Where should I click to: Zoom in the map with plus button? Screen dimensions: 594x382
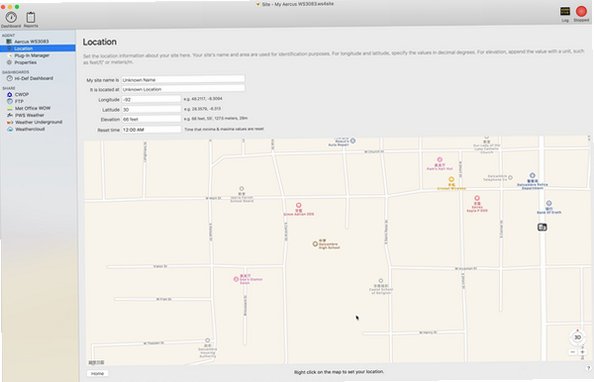coord(582,352)
